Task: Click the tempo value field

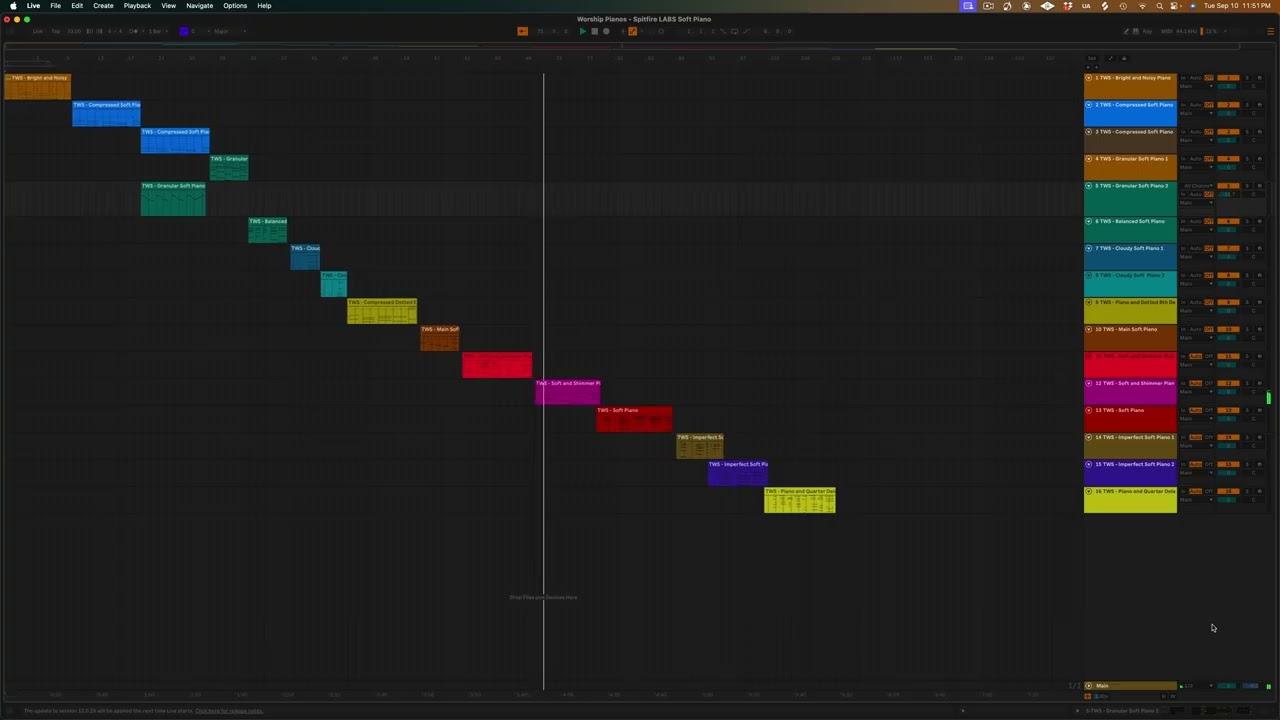Action: coord(74,31)
